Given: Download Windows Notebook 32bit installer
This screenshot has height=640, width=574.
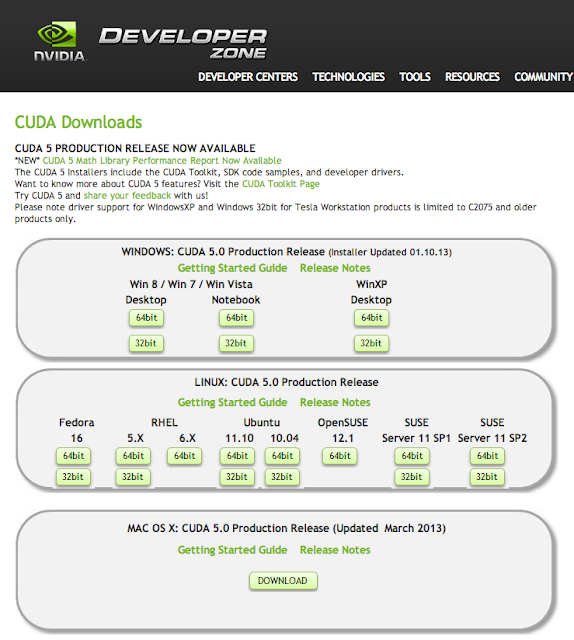Looking at the screenshot, I should [236, 343].
